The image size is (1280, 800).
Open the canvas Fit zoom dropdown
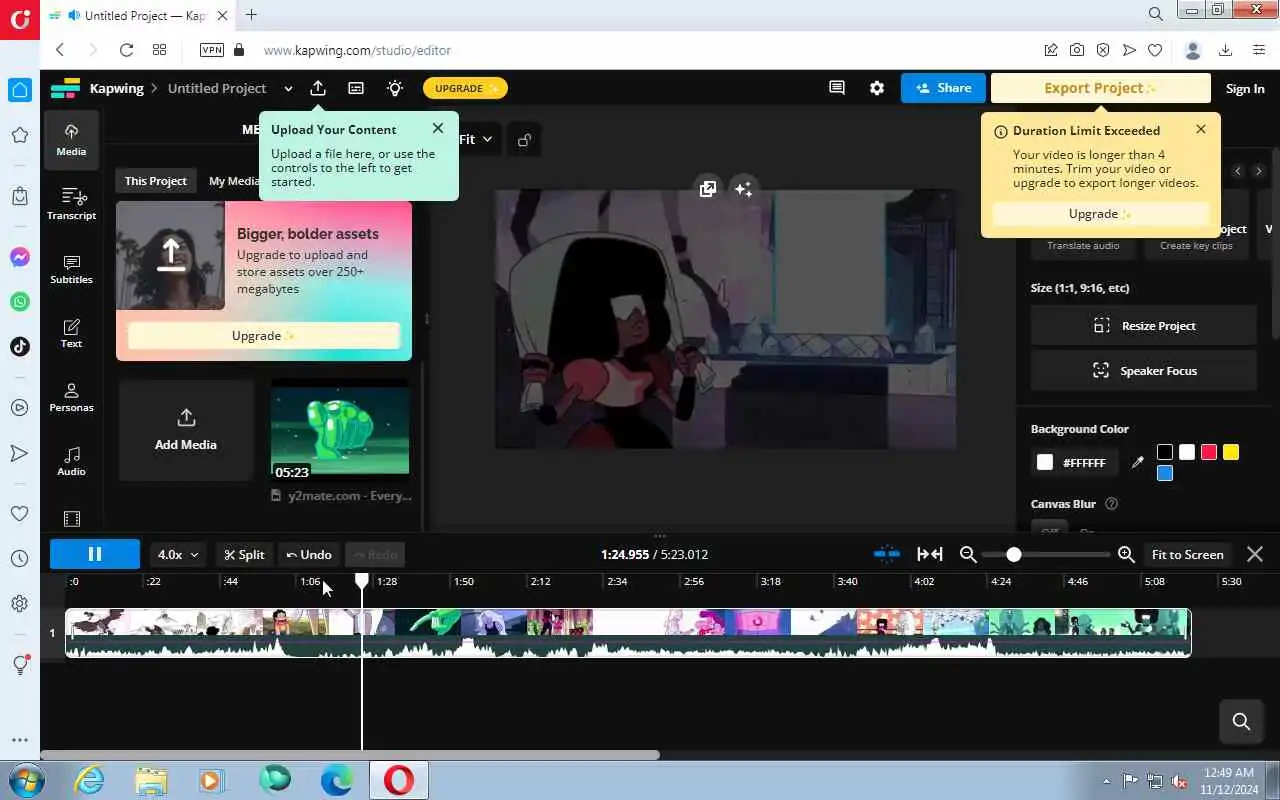coord(476,139)
